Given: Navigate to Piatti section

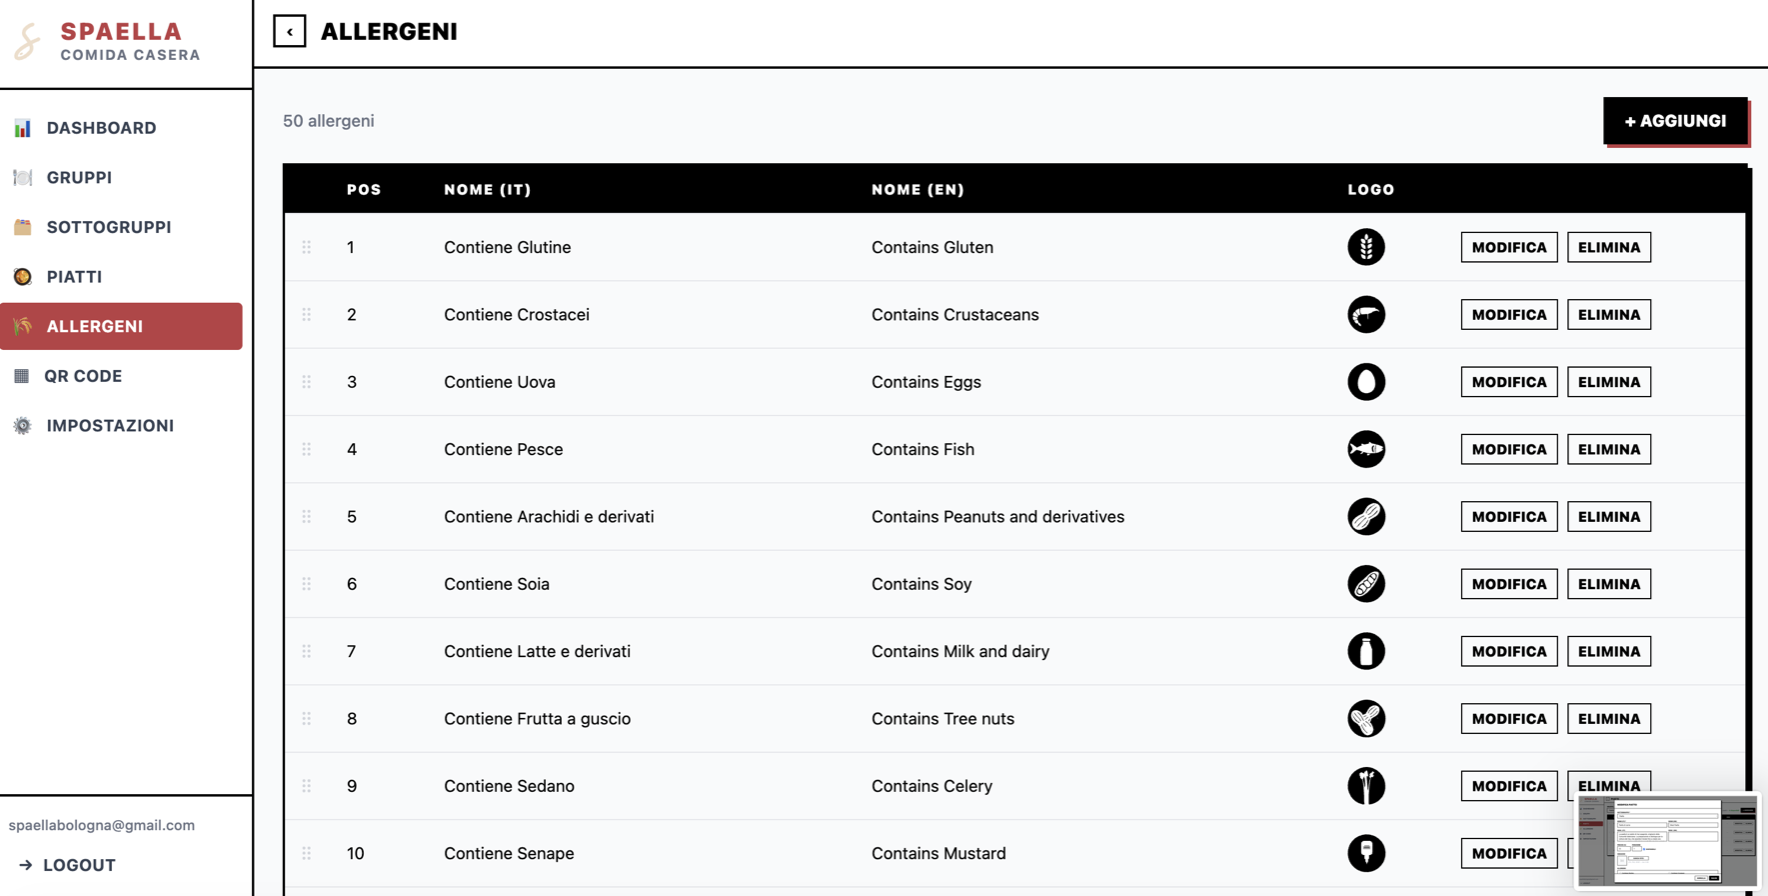Looking at the screenshot, I should point(121,276).
